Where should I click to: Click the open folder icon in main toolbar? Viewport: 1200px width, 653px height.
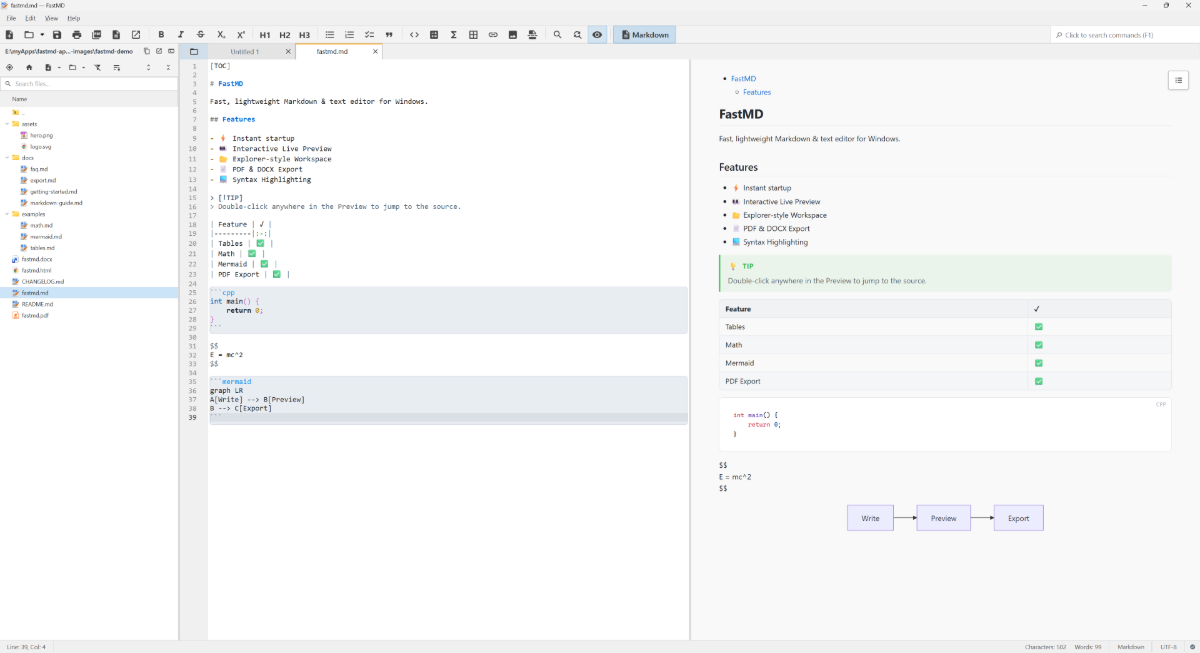pos(28,35)
